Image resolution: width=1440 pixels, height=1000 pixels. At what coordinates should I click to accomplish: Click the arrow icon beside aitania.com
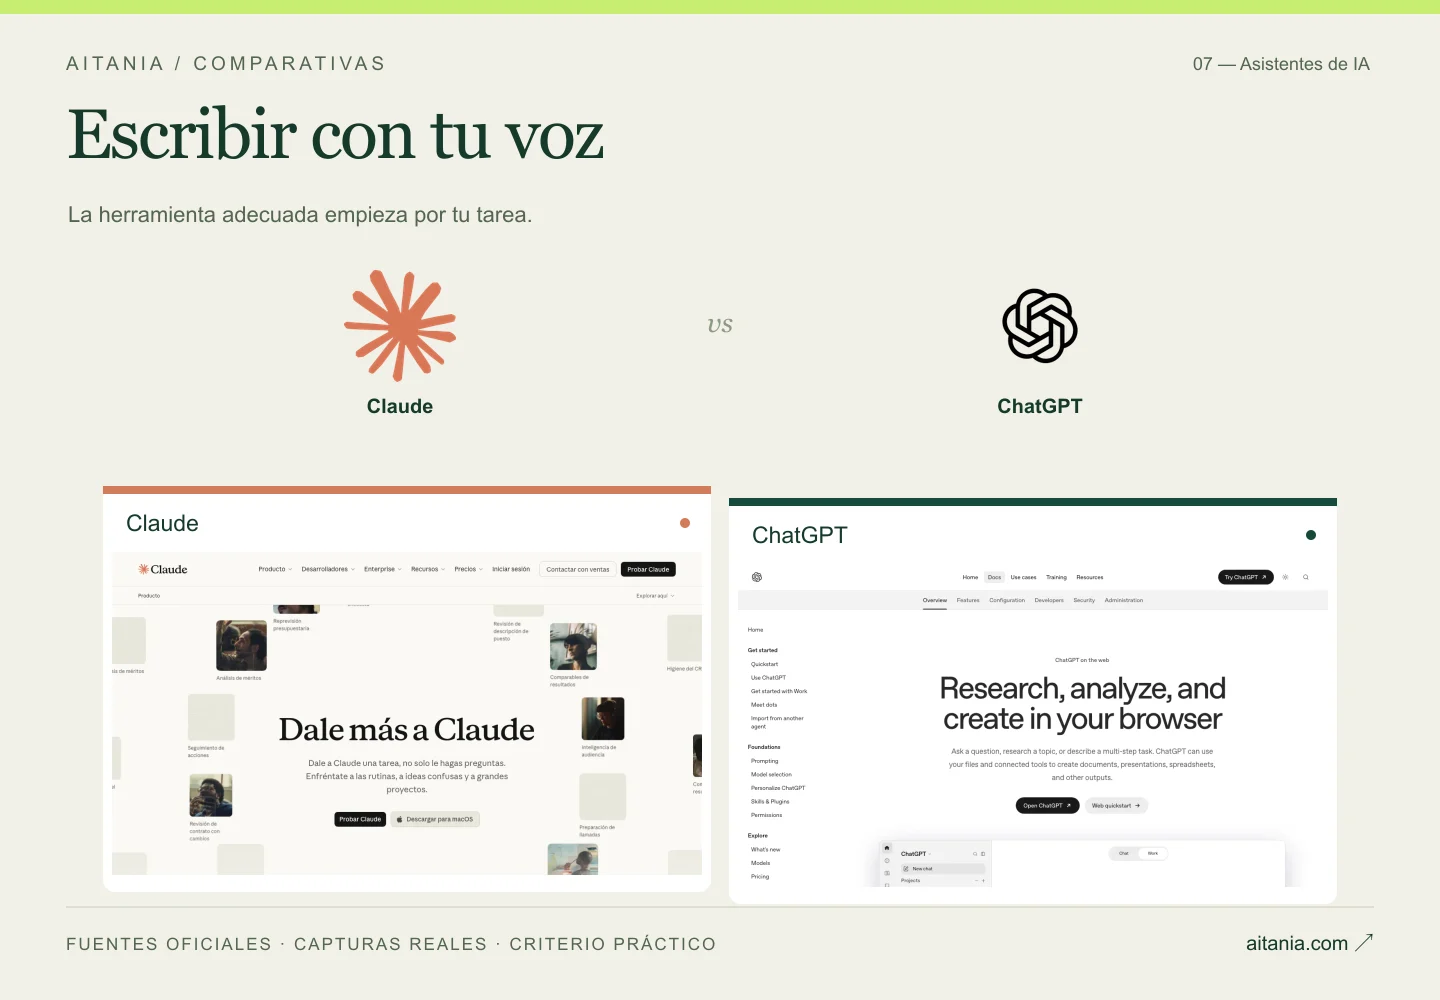pos(1364,942)
